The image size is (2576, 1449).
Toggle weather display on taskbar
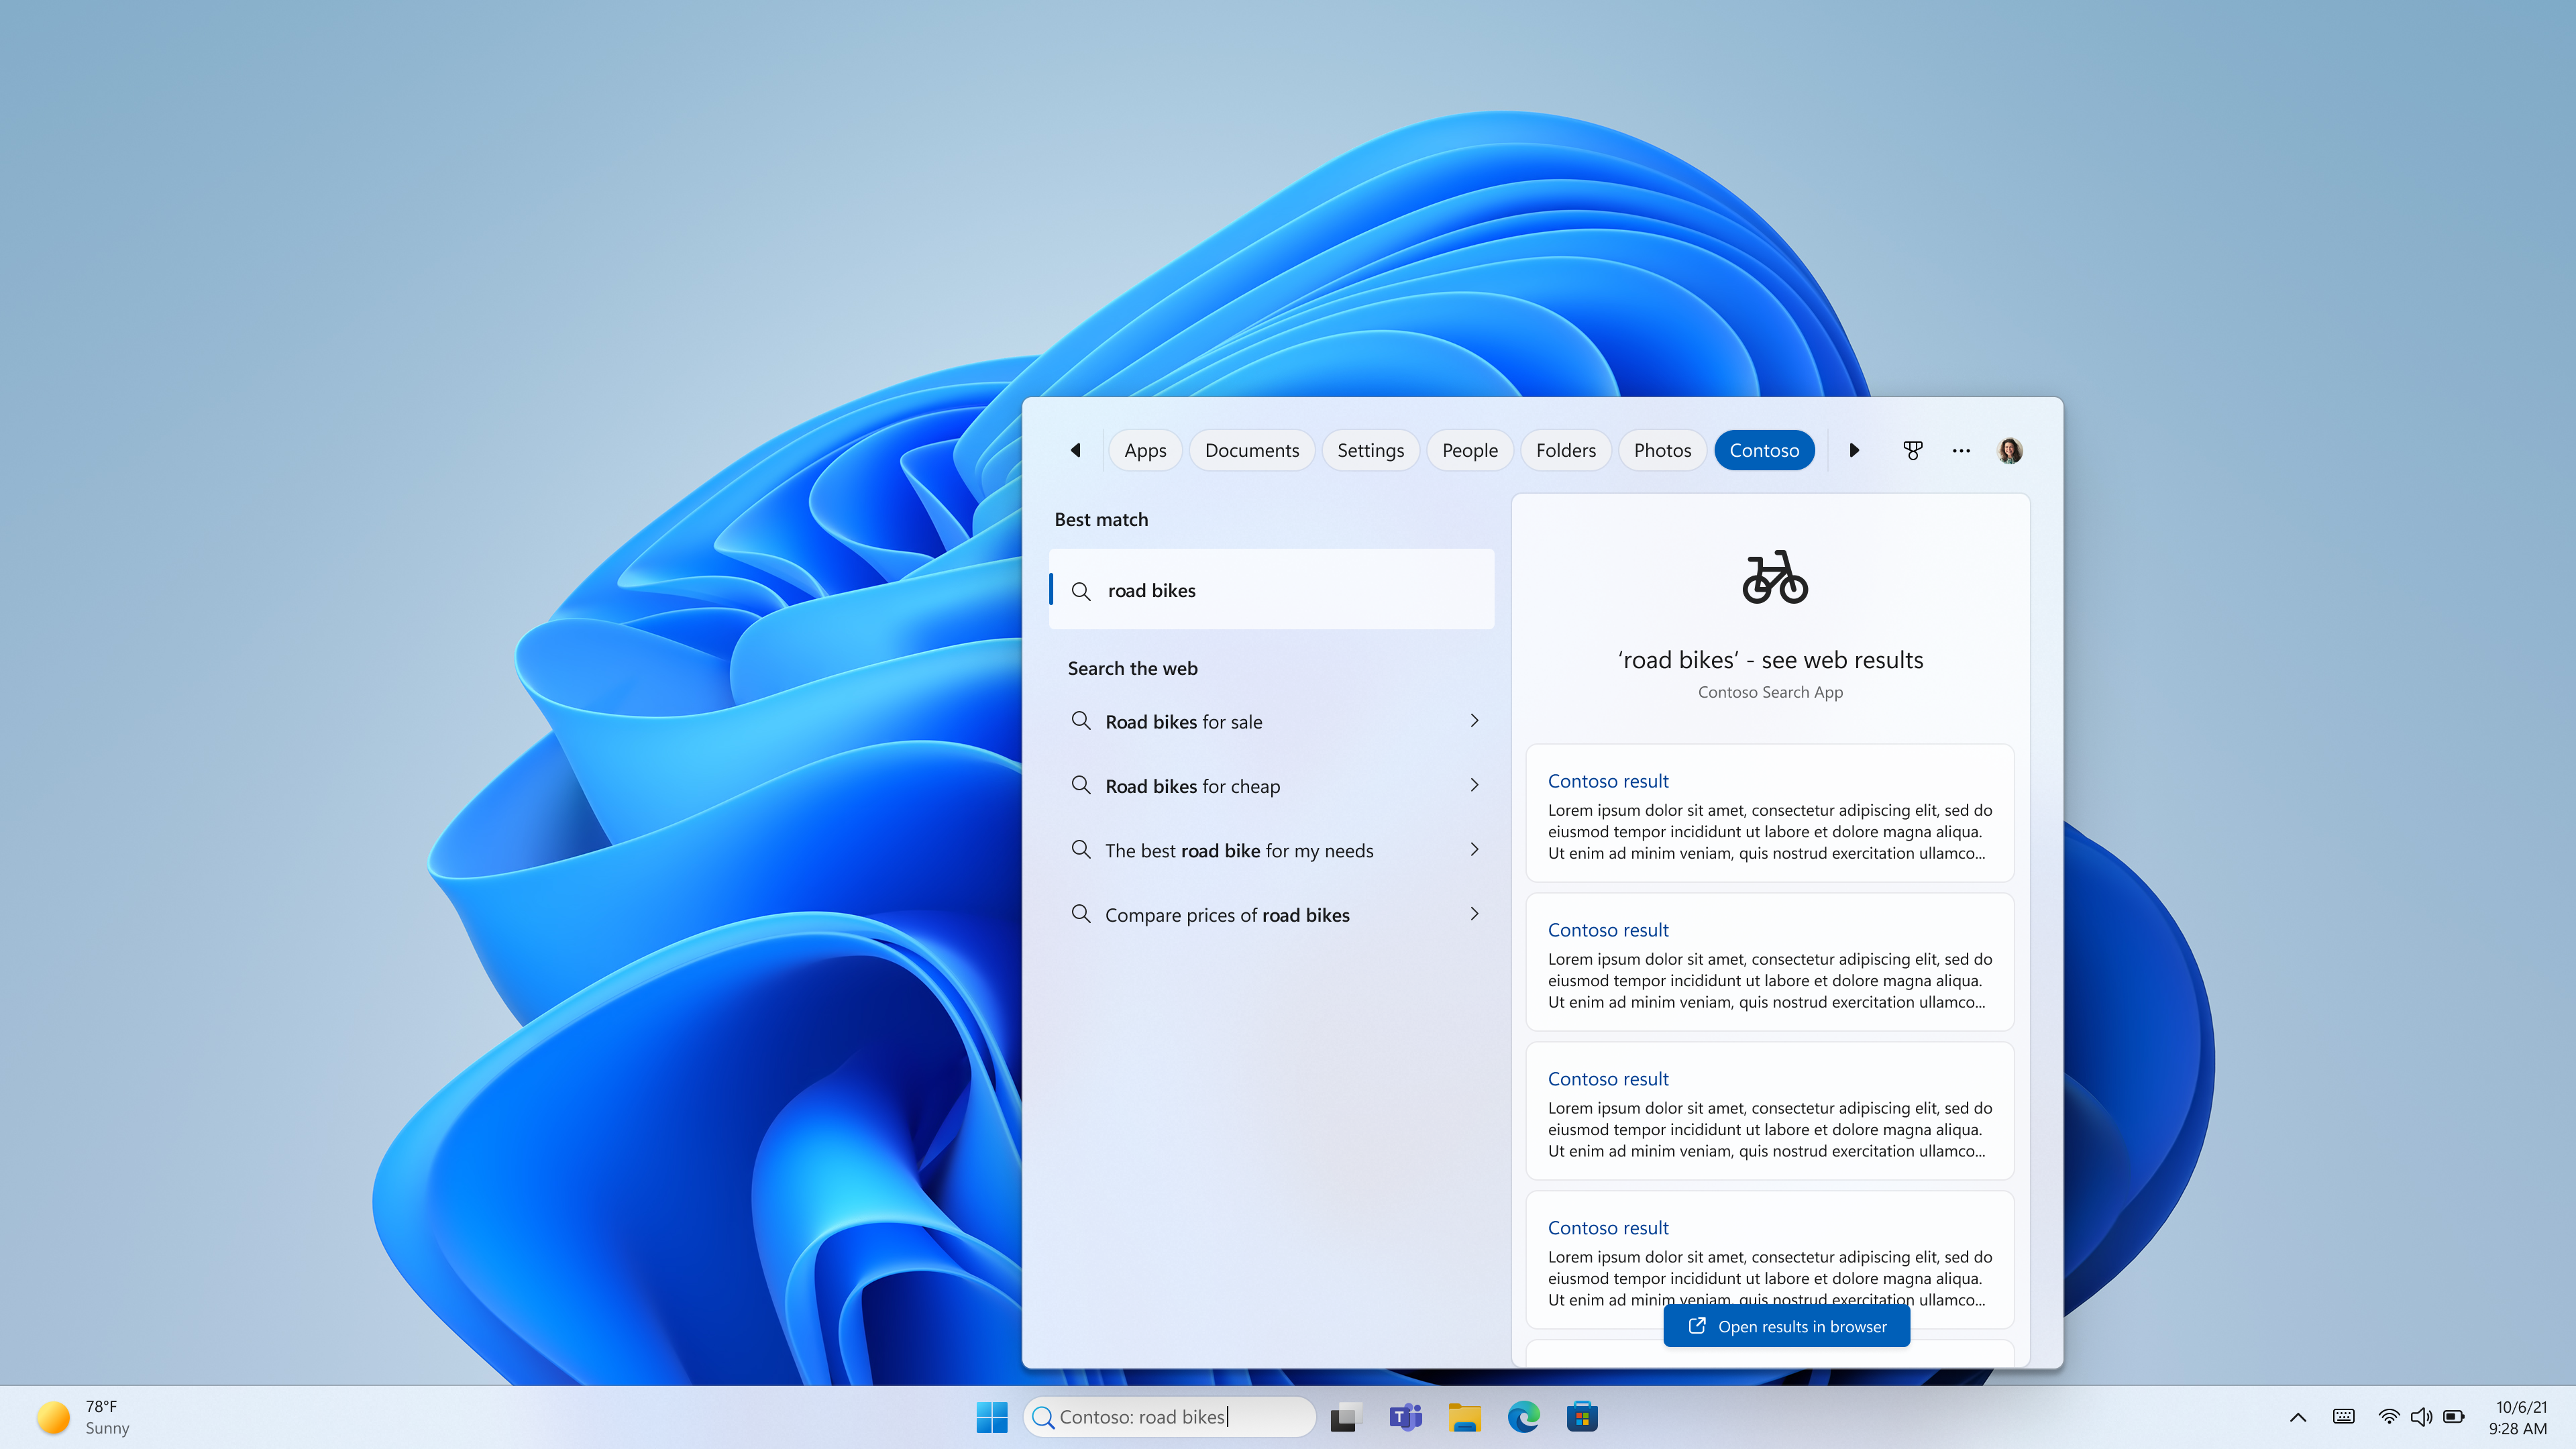tap(94, 1415)
